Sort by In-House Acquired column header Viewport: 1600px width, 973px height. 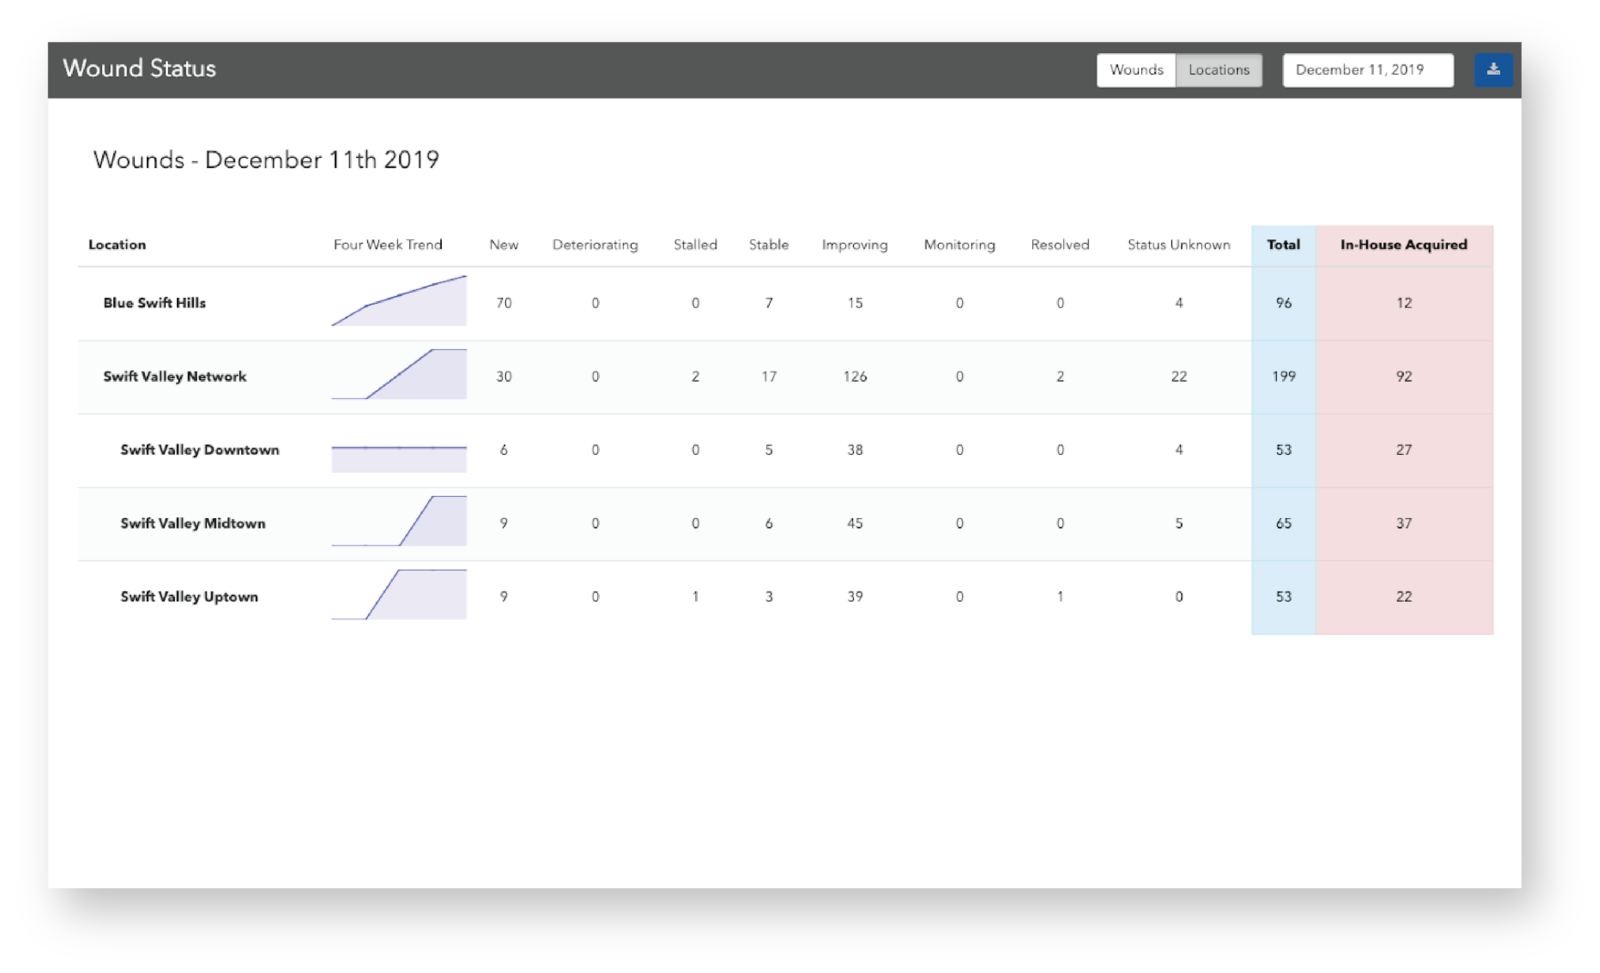point(1404,245)
